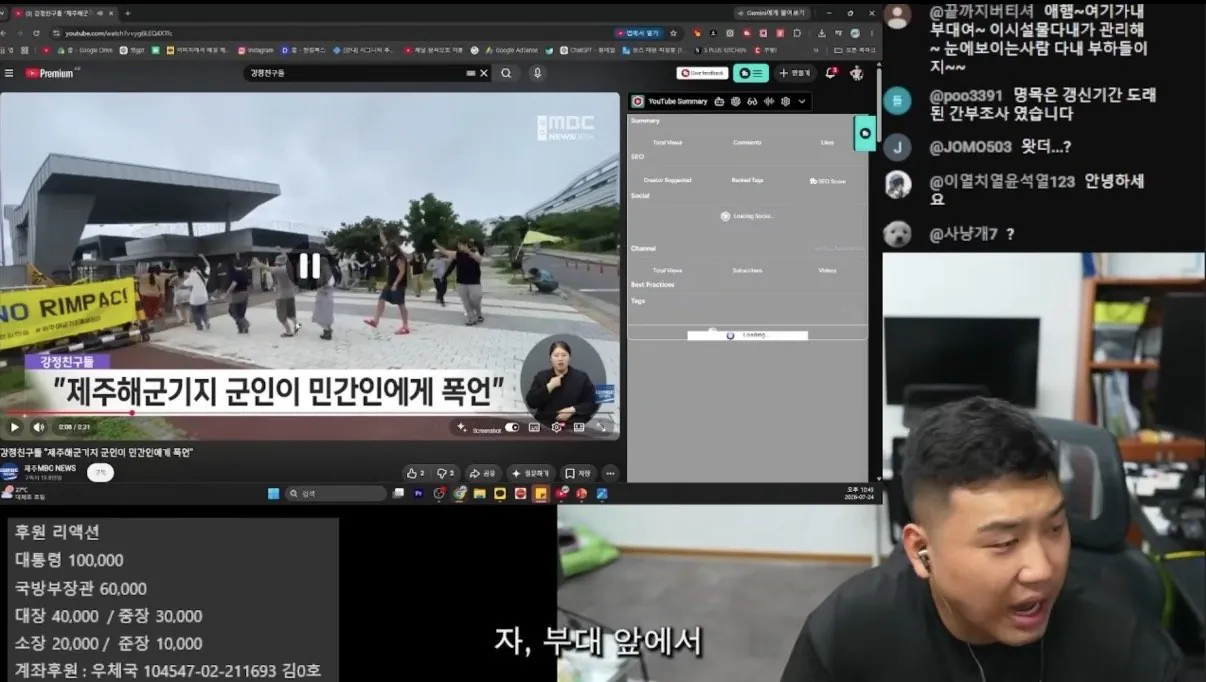Like the video with thumbs up
This screenshot has height=682, width=1206.
[415, 473]
